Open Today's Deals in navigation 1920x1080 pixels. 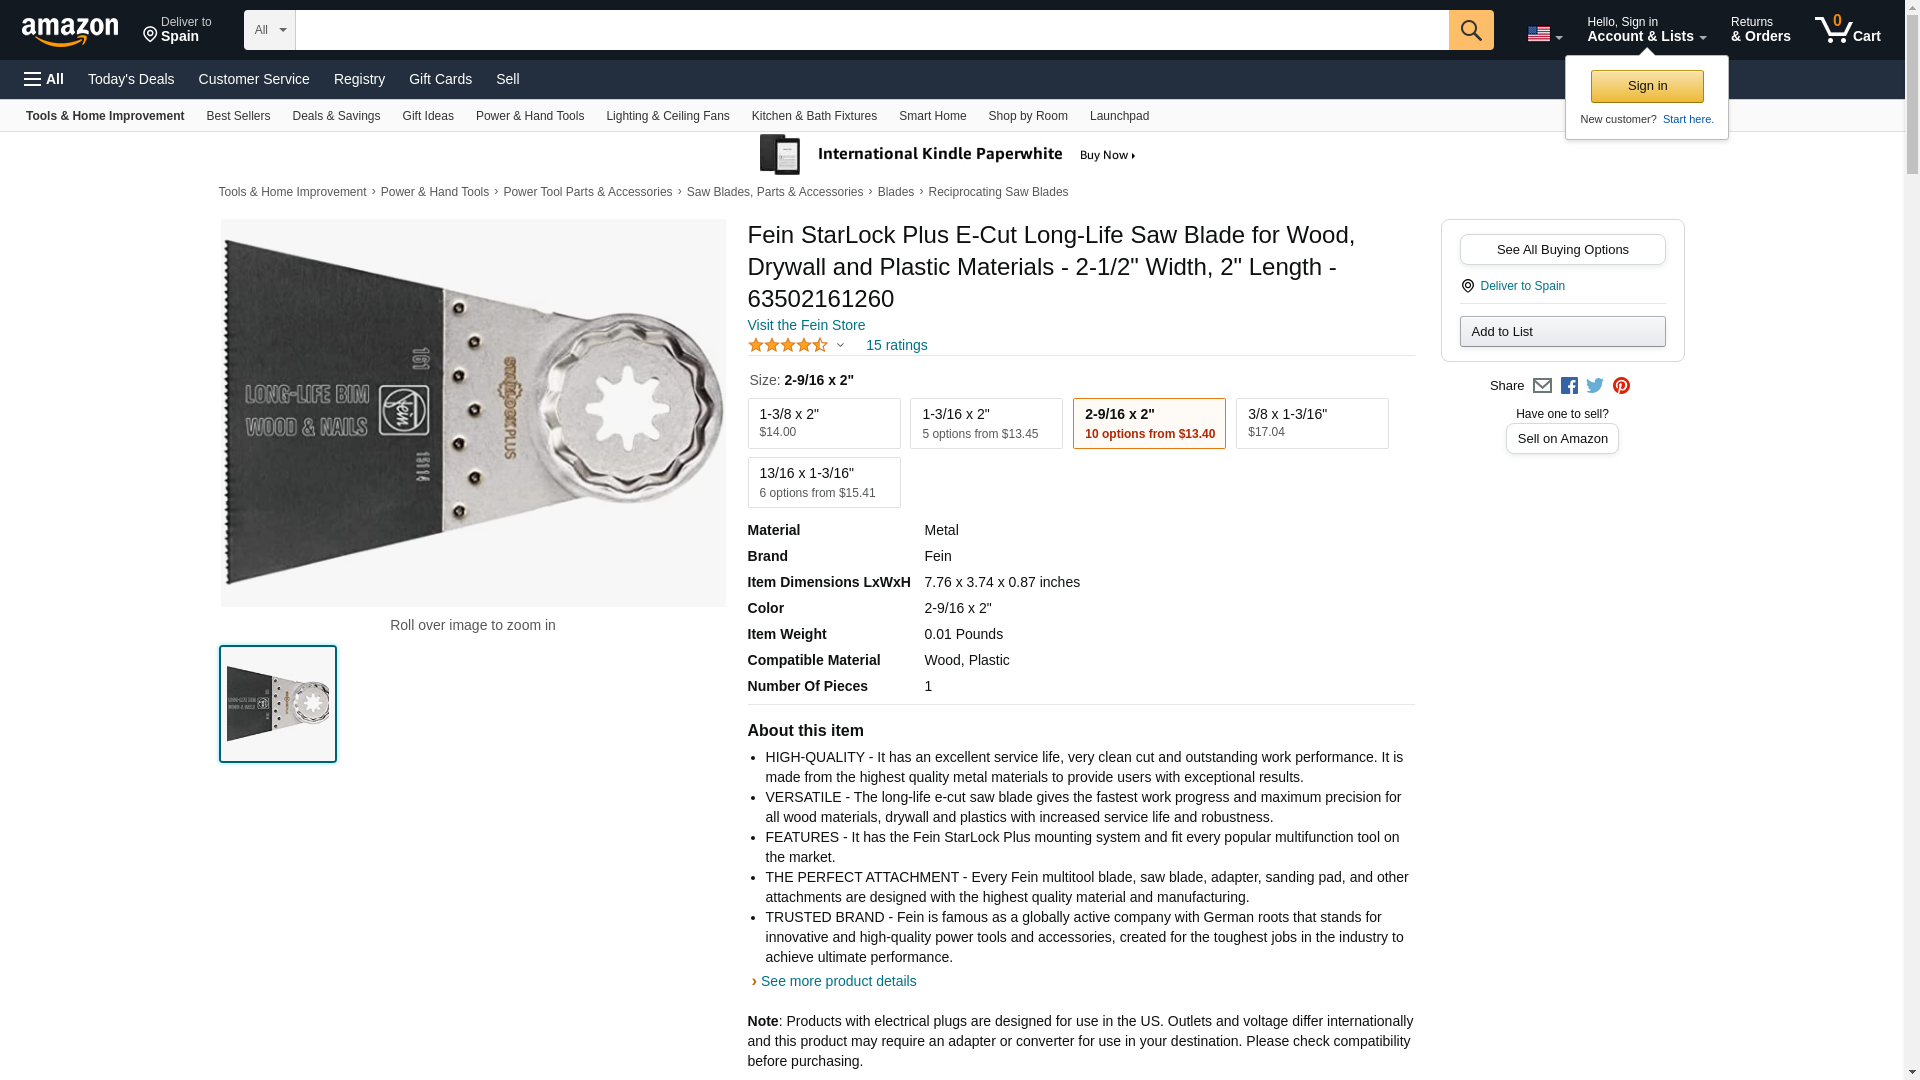pyautogui.click(x=131, y=79)
